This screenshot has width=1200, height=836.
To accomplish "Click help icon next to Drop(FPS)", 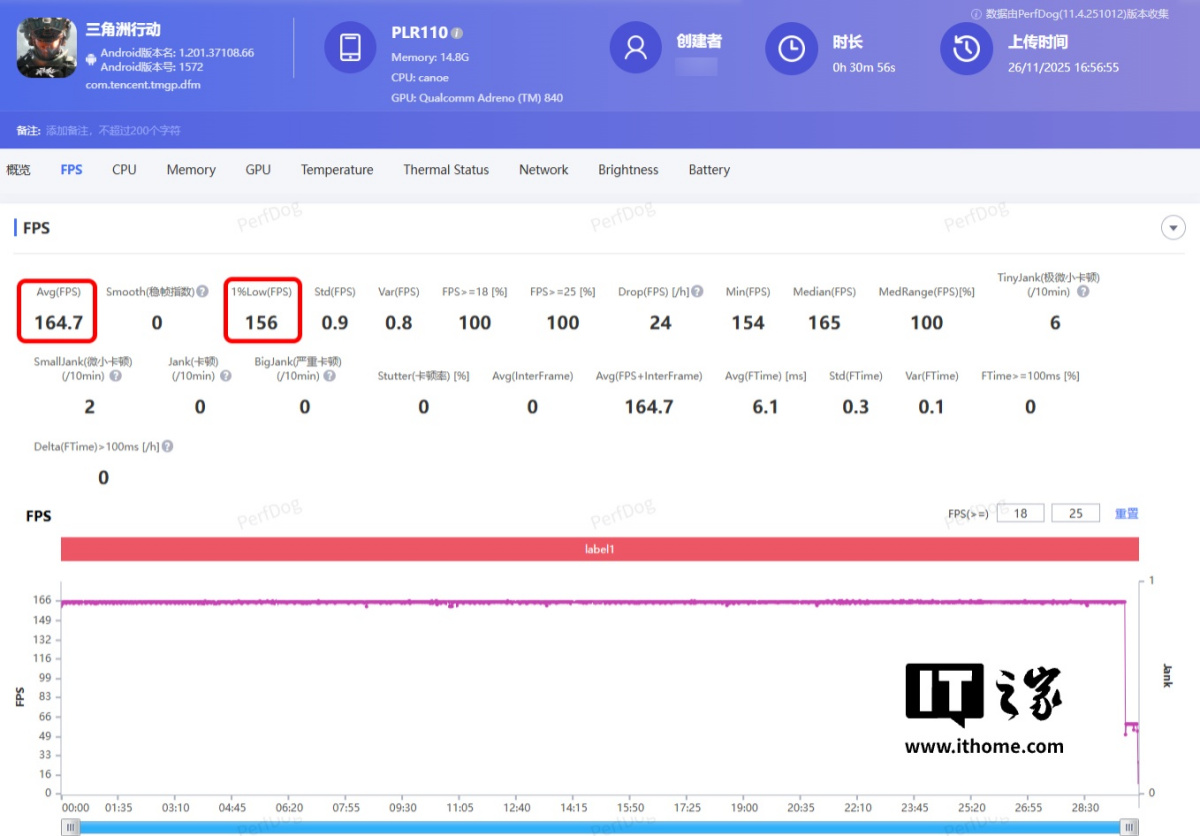I will point(697,292).
